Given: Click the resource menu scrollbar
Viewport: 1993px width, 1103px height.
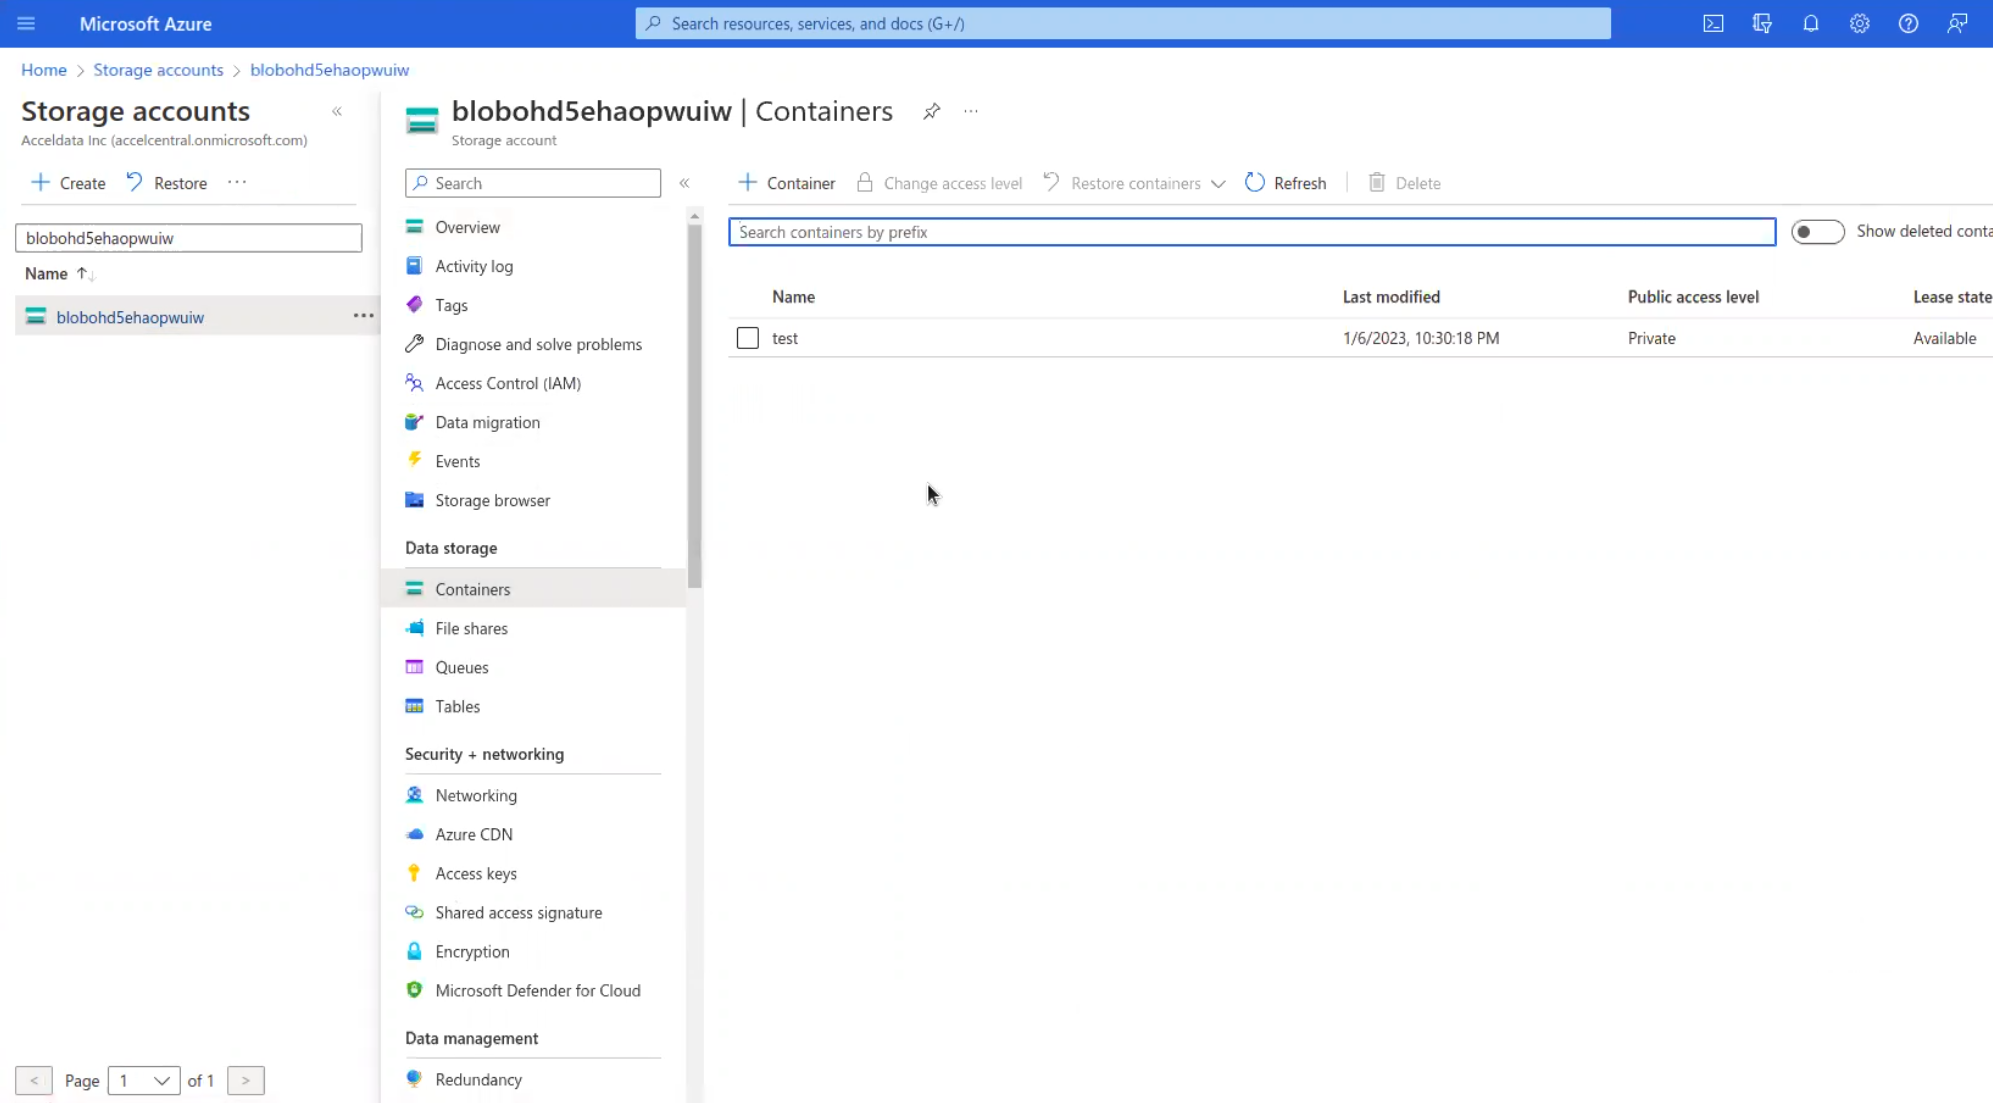Looking at the screenshot, I should pos(694,407).
